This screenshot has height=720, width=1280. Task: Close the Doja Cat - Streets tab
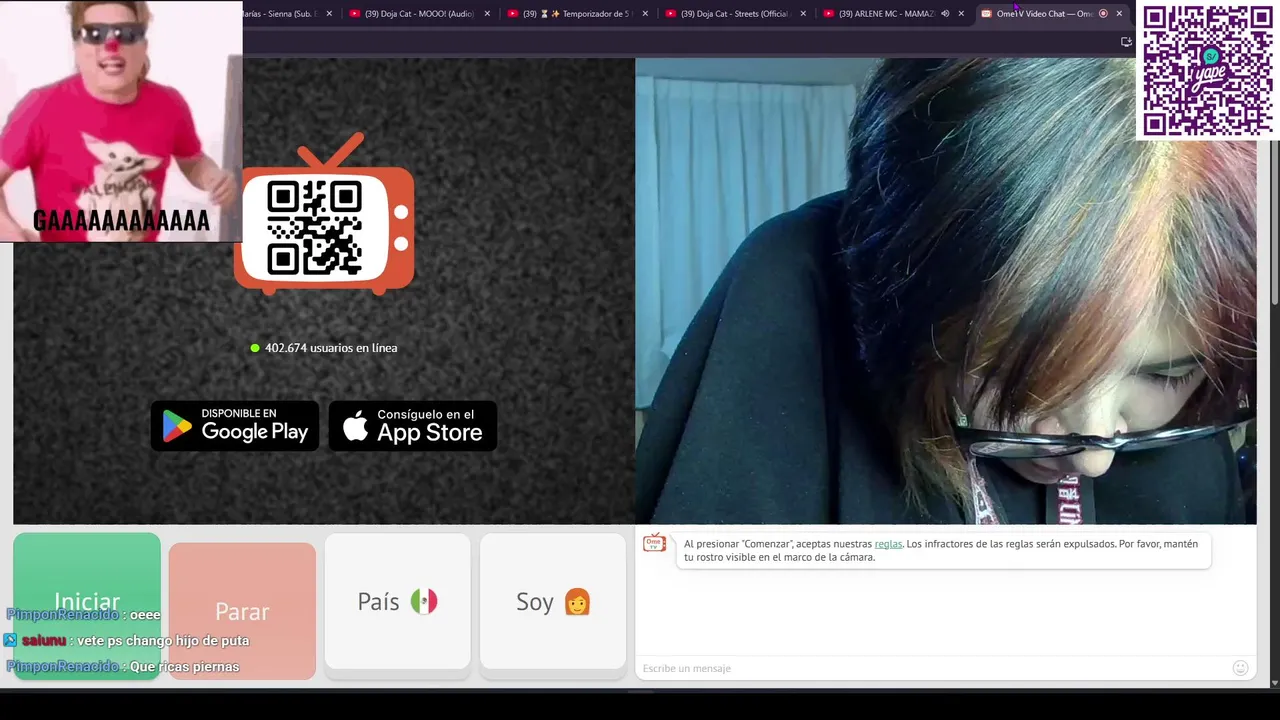(x=803, y=14)
